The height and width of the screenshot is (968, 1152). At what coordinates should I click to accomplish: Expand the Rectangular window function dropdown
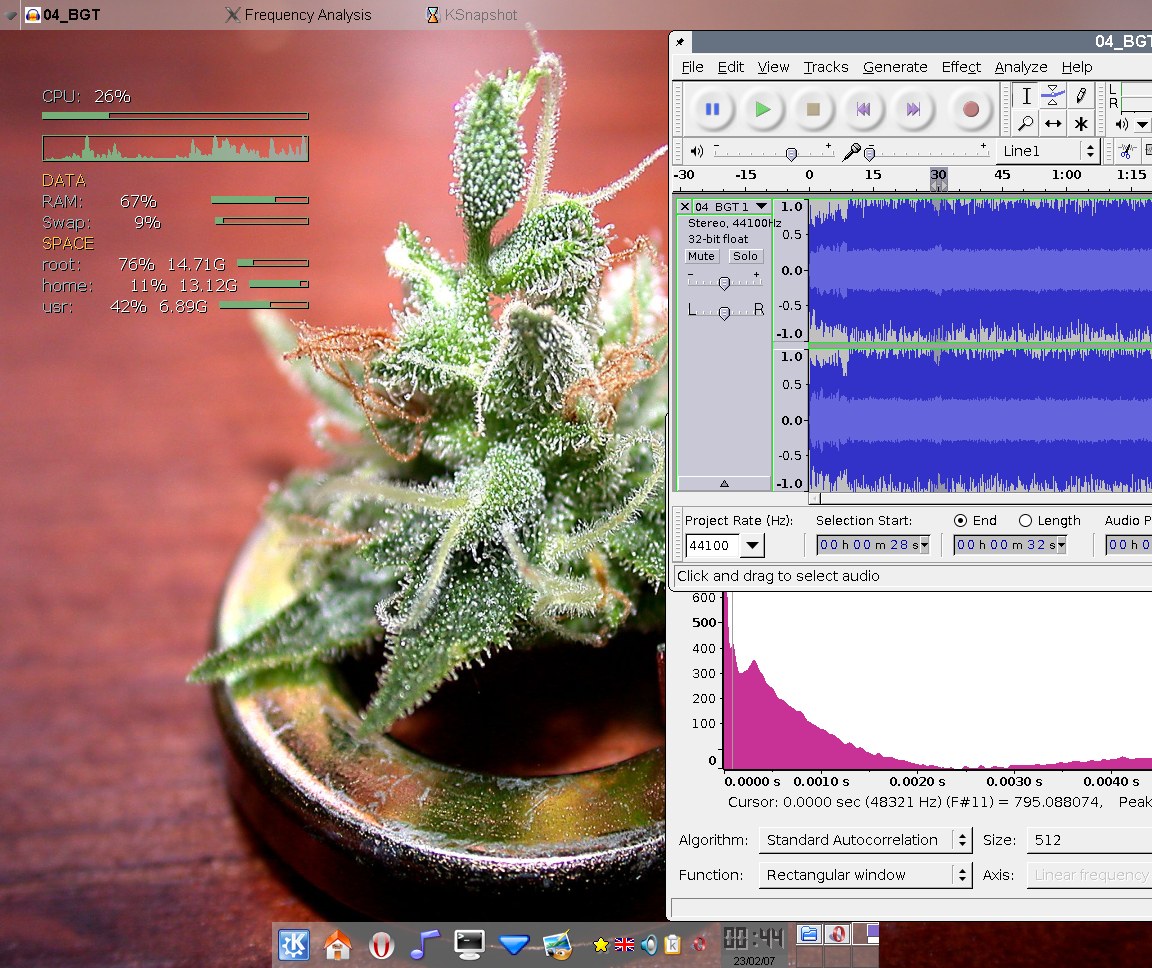(864, 875)
